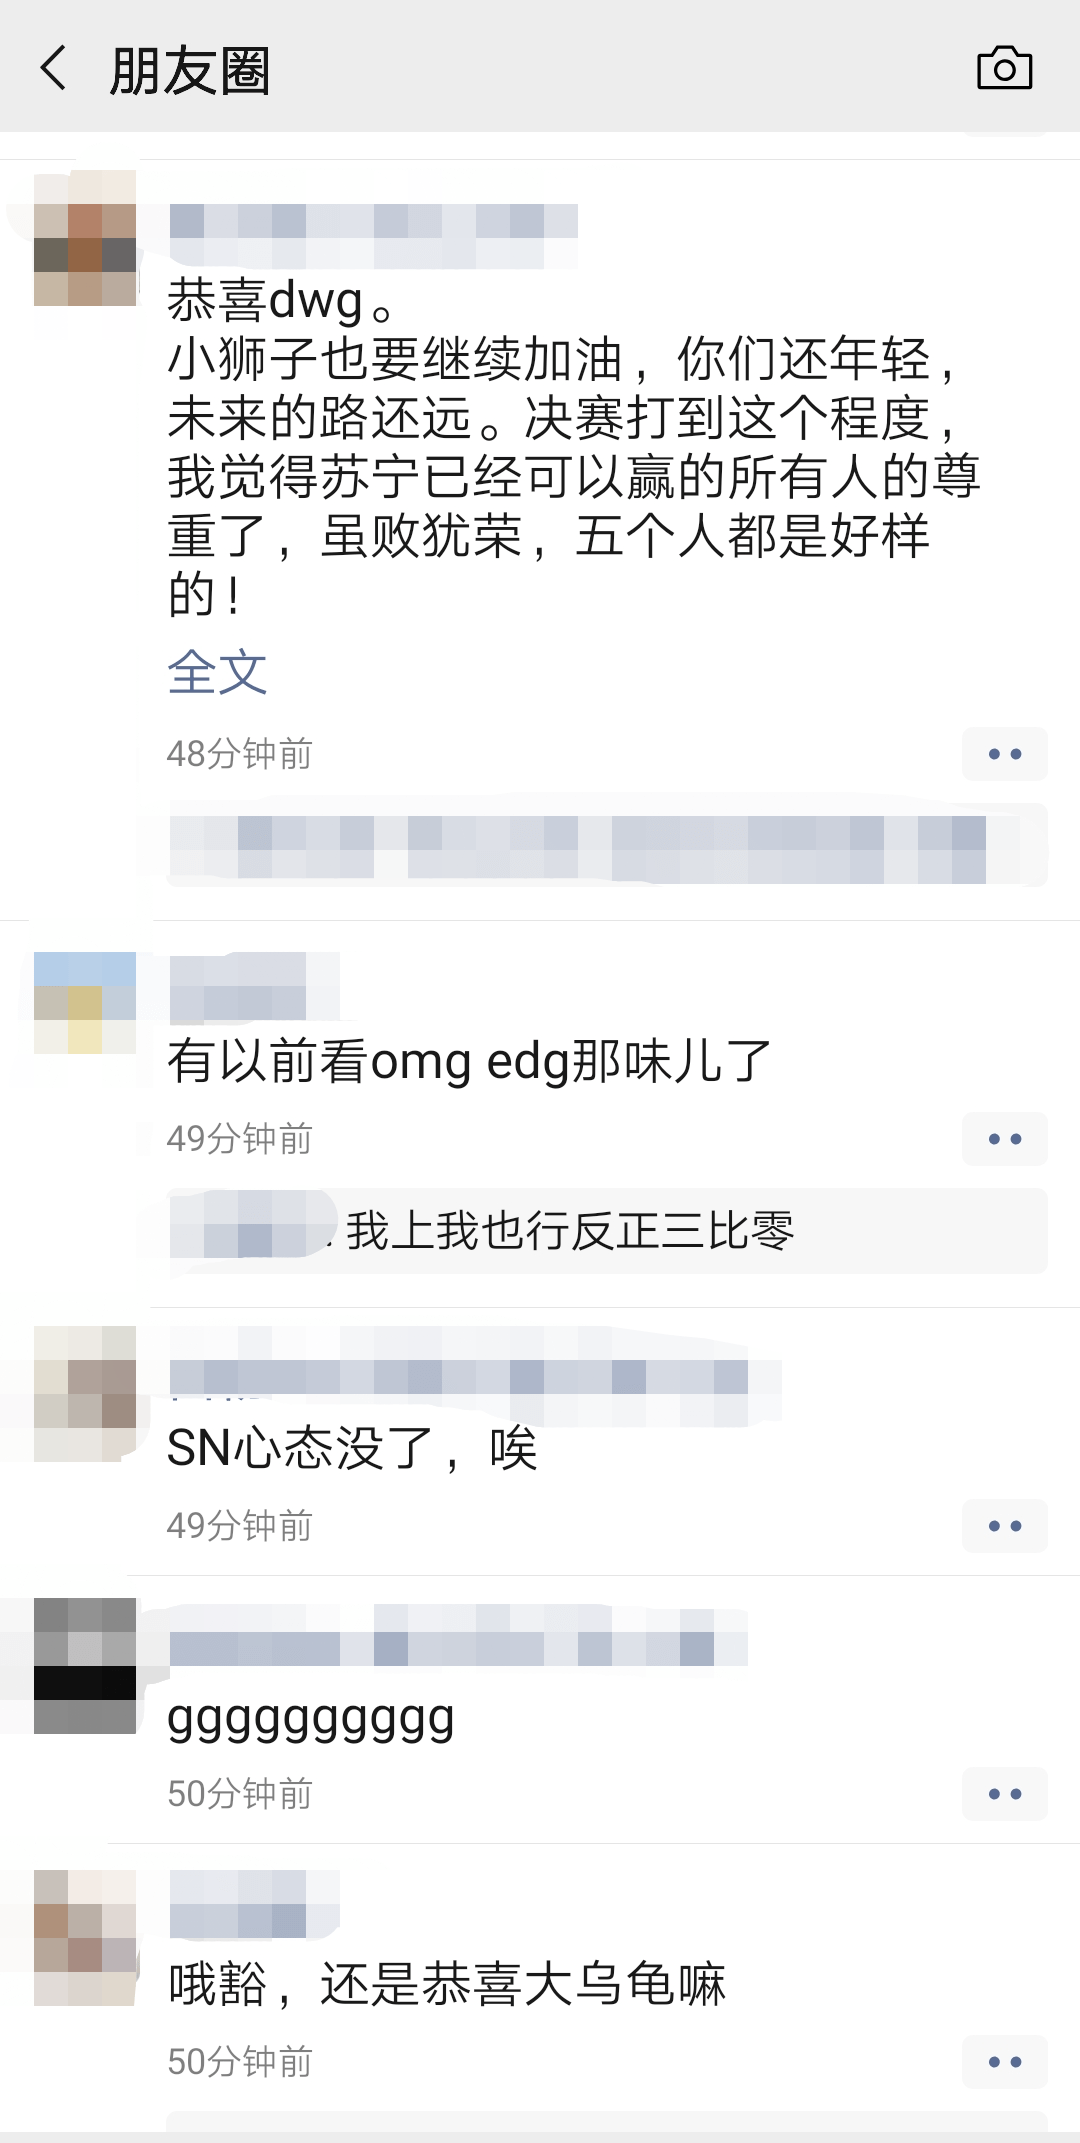Tap the avatar beside the SN心态没了 post
1080x2143 pixels.
pyautogui.click(x=85, y=1394)
